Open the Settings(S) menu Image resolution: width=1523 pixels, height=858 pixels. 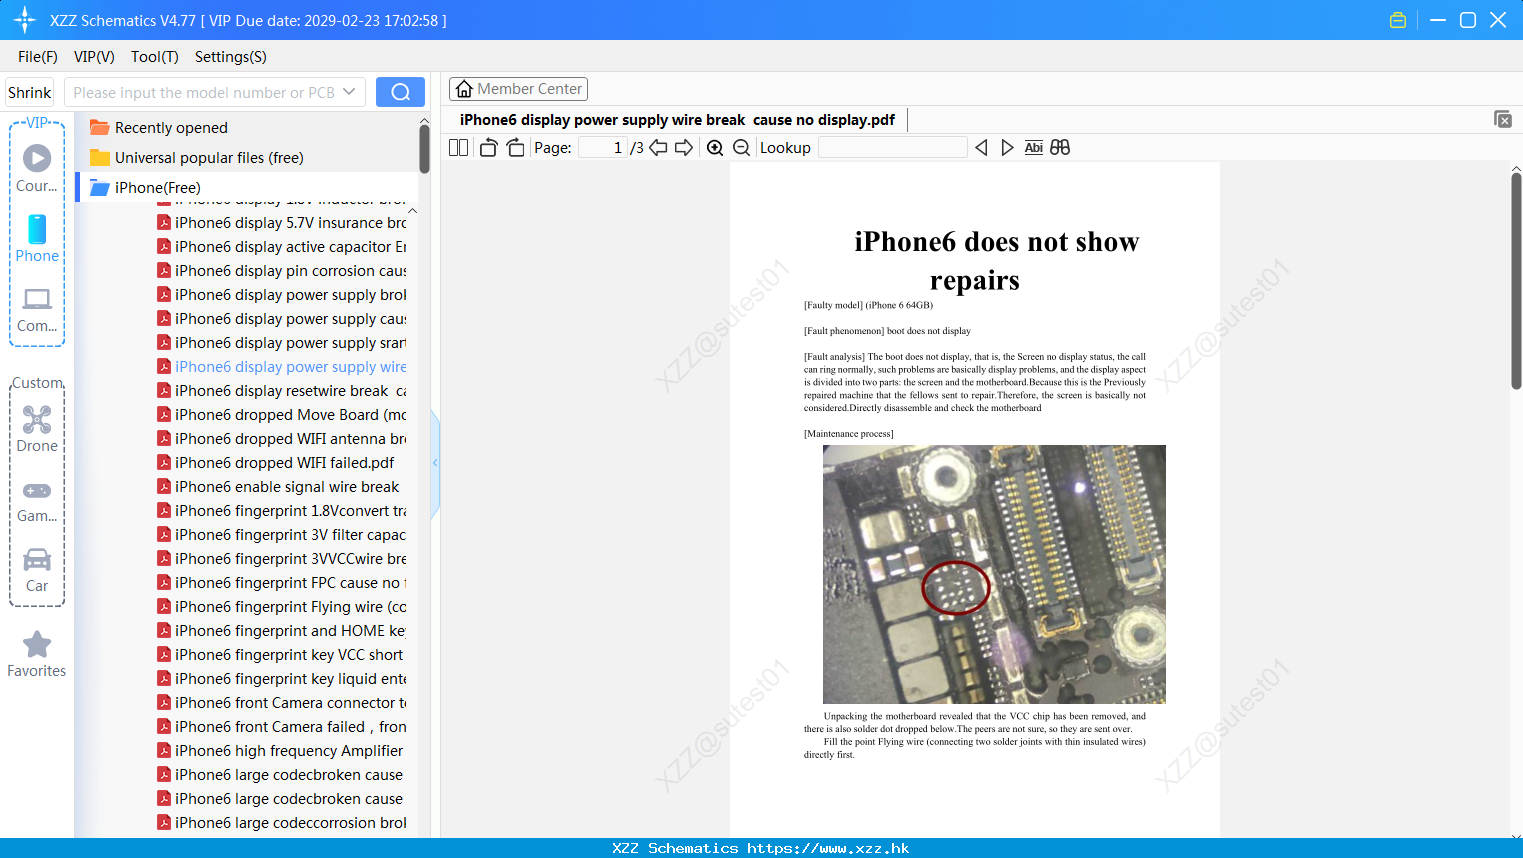click(x=231, y=57)
